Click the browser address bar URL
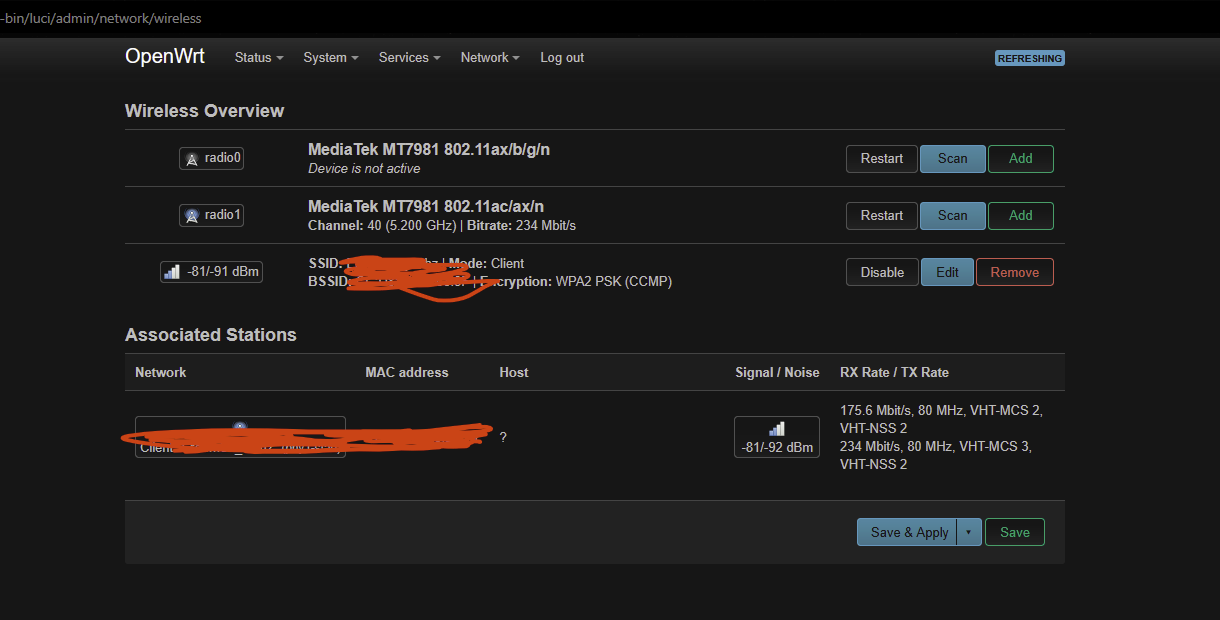This screenshot has width=1220, height=620. [x=101, y=18]
